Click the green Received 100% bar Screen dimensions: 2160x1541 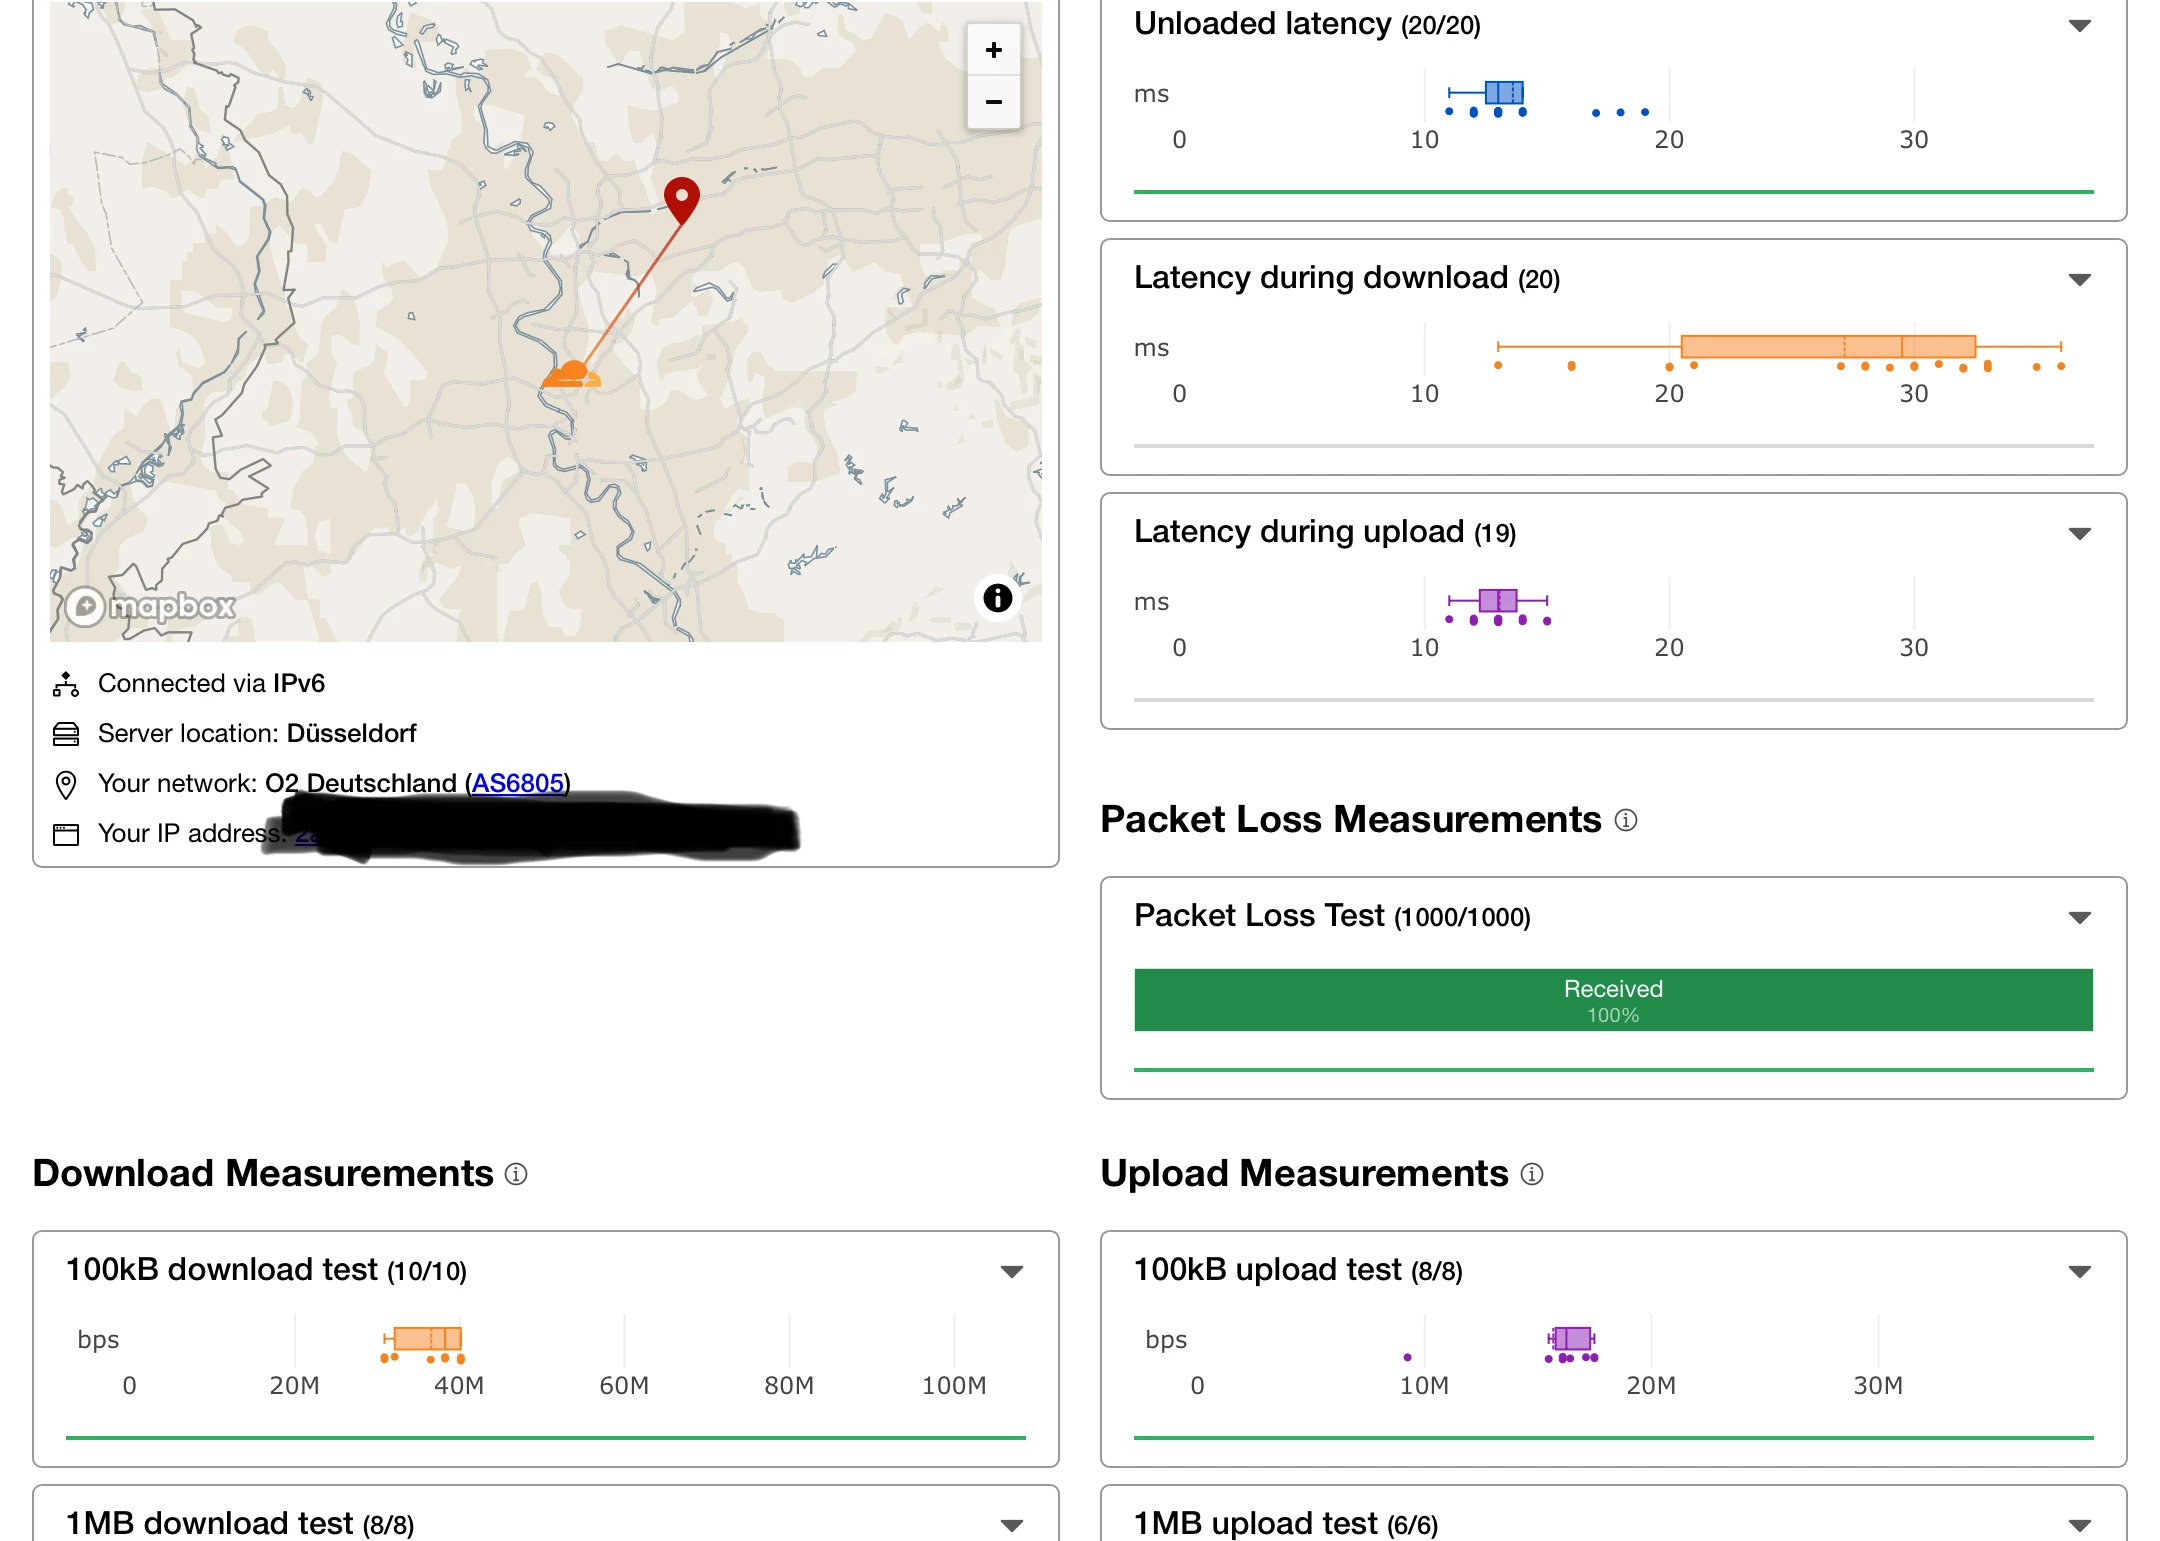pos(1612,1000)
